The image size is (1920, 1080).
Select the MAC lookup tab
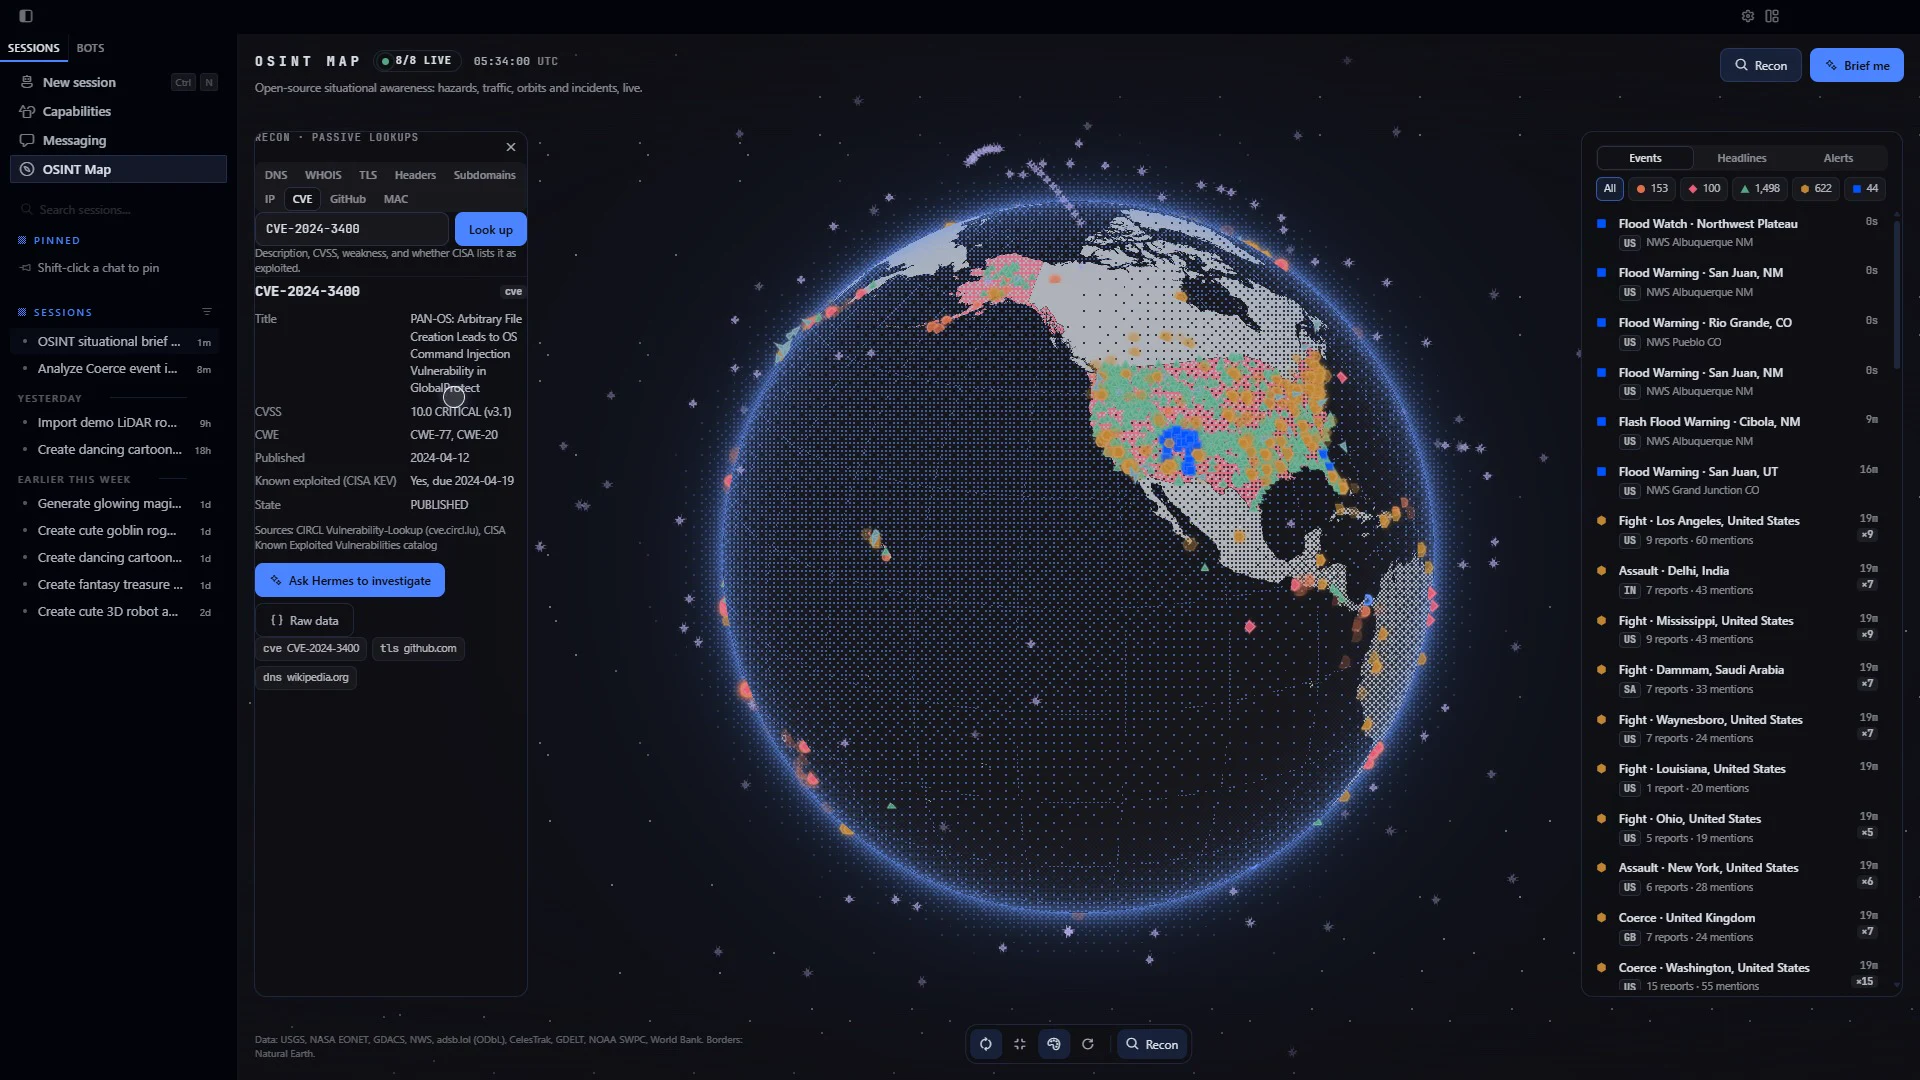(x=396, y=199)
